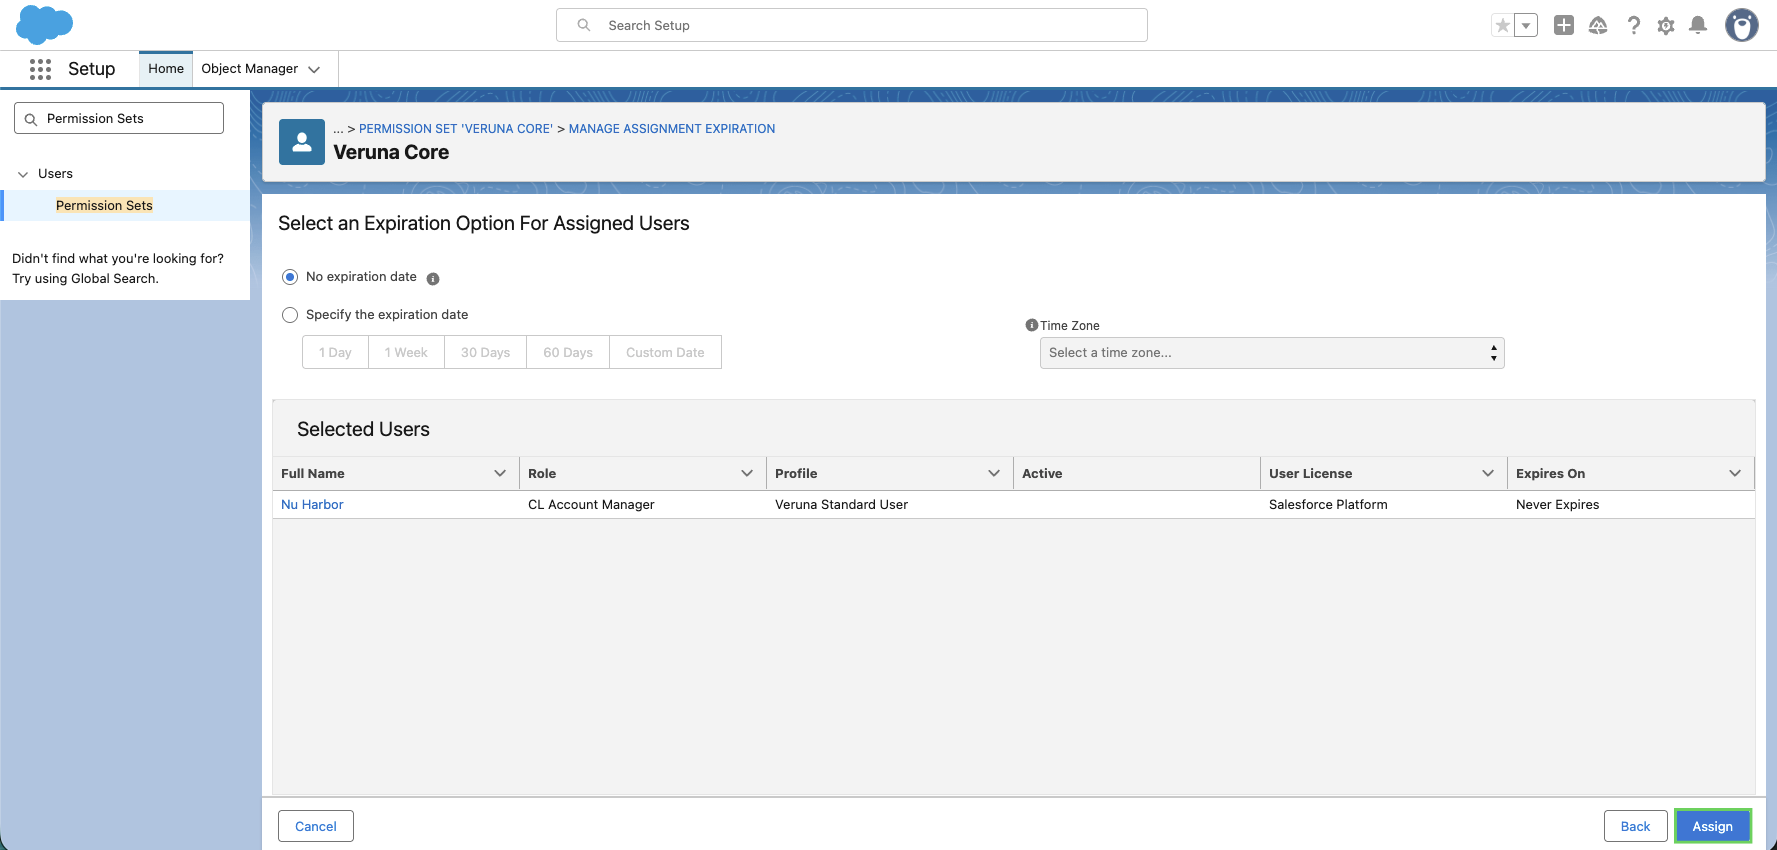Click the Cancel button
Image resolution: width=1777 pixels, height=850 pixels.
[x=316, y=826]
